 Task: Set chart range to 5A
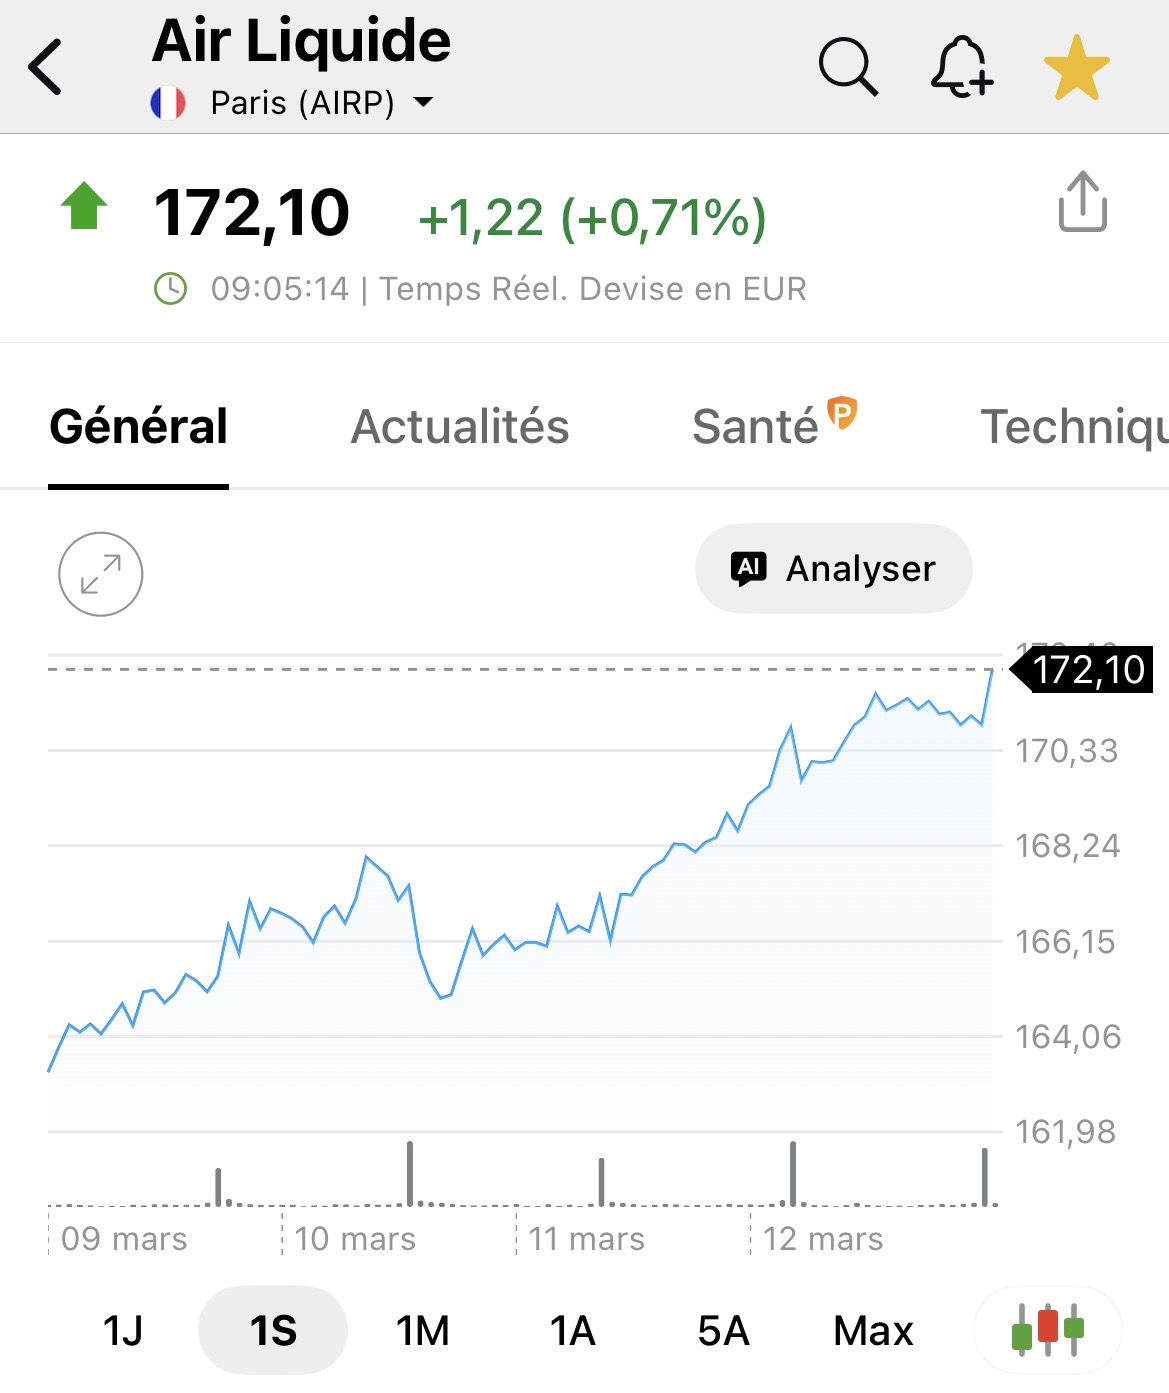click(x=723, y=1331)
